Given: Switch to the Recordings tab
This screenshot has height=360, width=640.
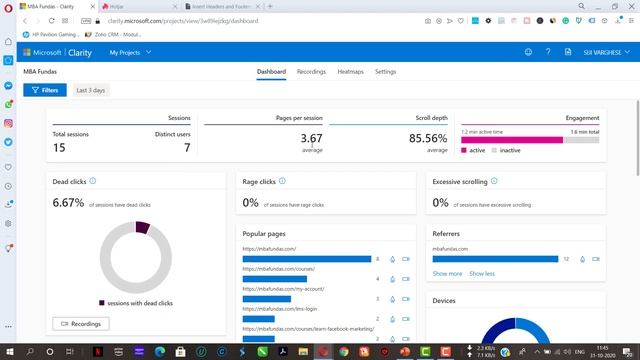Looking at the screenshot, I should tap(311, 72).
